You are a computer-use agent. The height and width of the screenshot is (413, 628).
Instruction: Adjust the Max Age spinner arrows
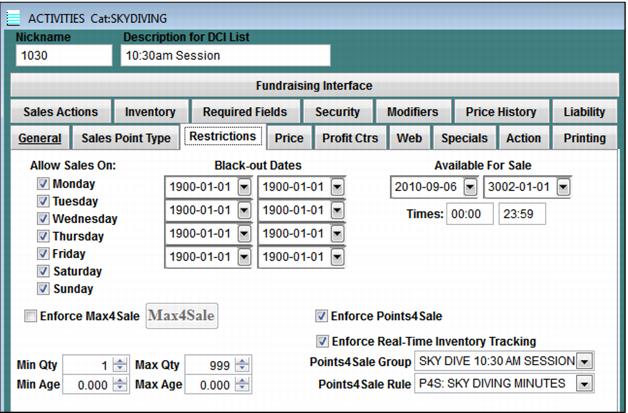(x=242, y=385)
